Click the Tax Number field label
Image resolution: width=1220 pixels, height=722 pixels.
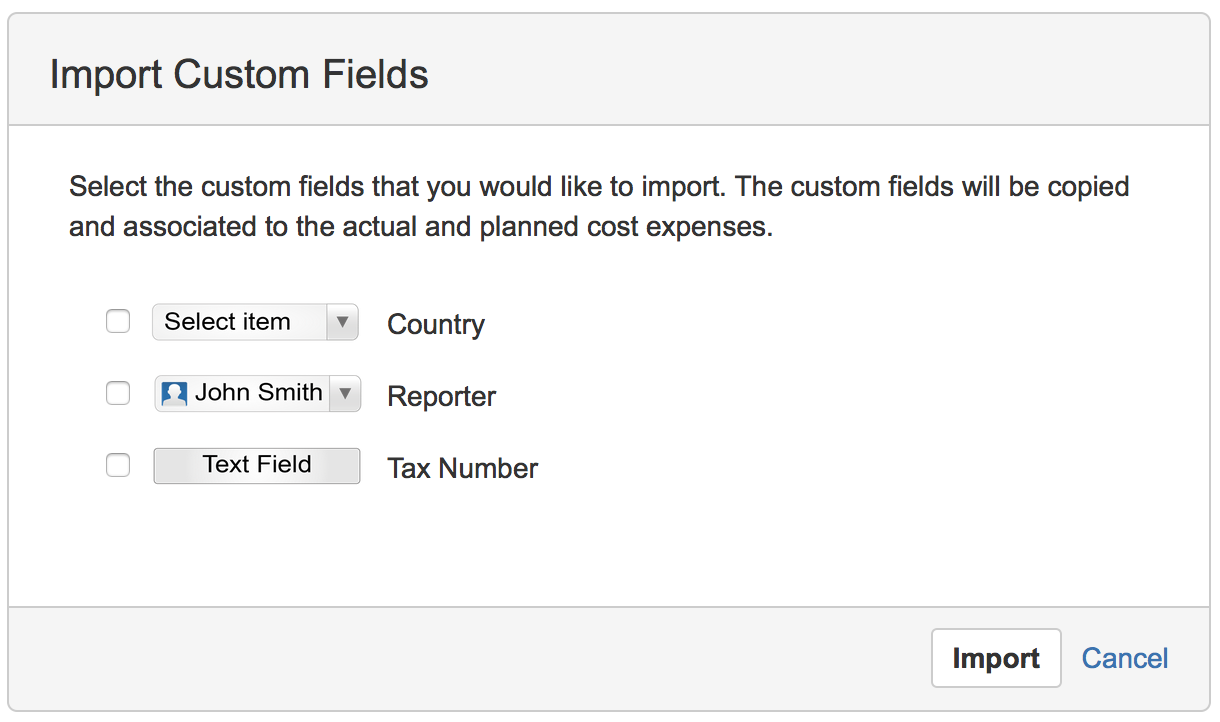[461, 468]
